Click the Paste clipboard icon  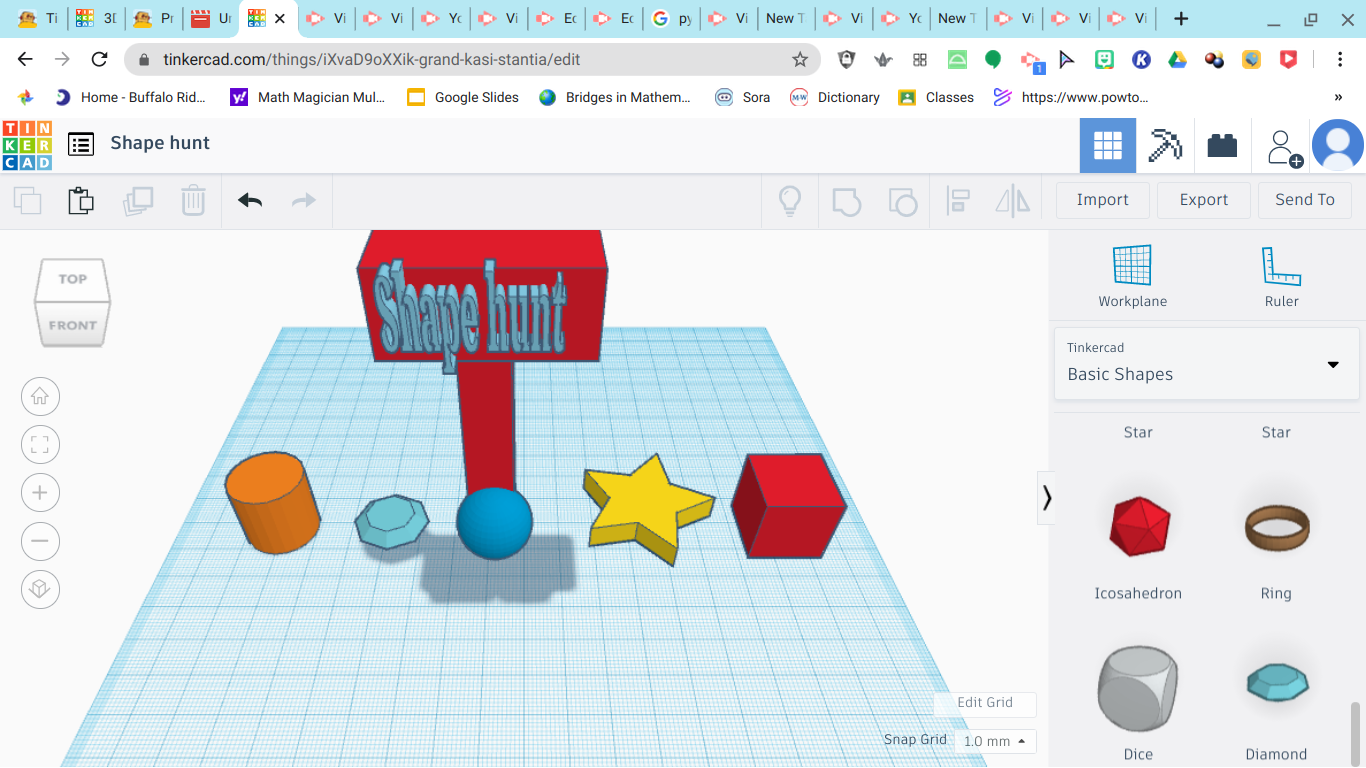[81, 200]
